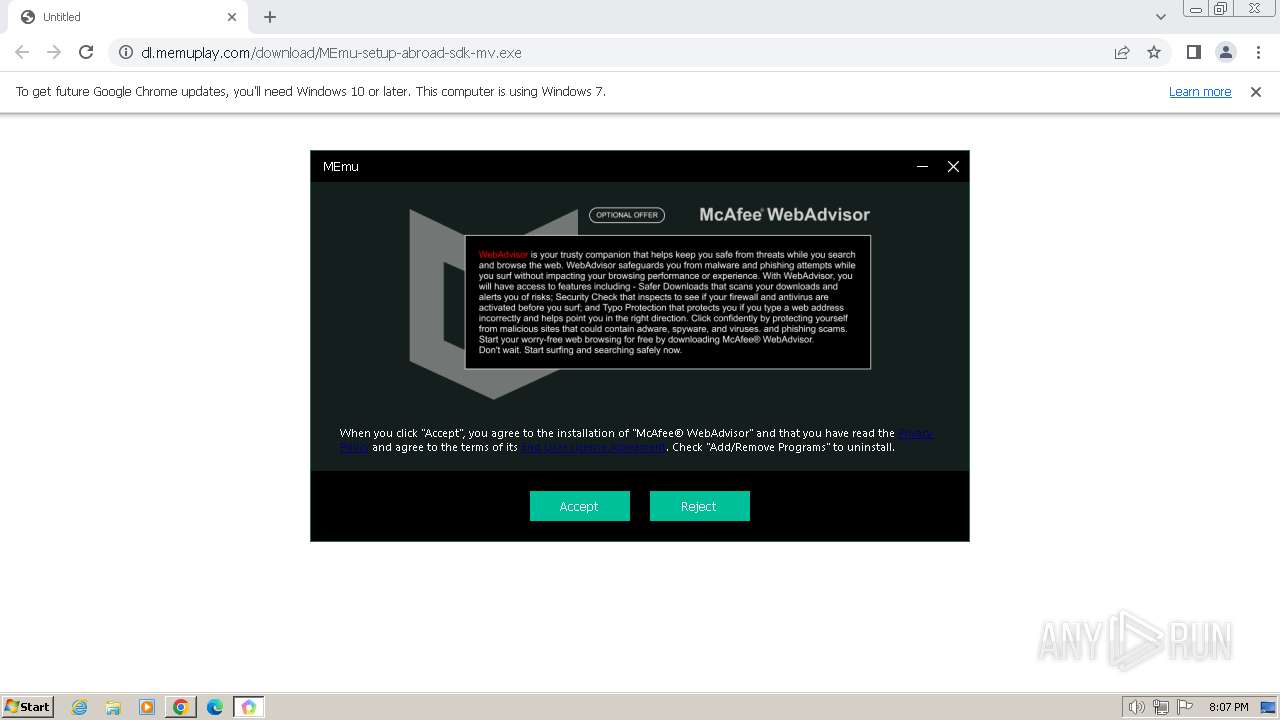Open Windows Explorer from the taskbar
This screenshot has width=1280, height=720.
(113, 707)
